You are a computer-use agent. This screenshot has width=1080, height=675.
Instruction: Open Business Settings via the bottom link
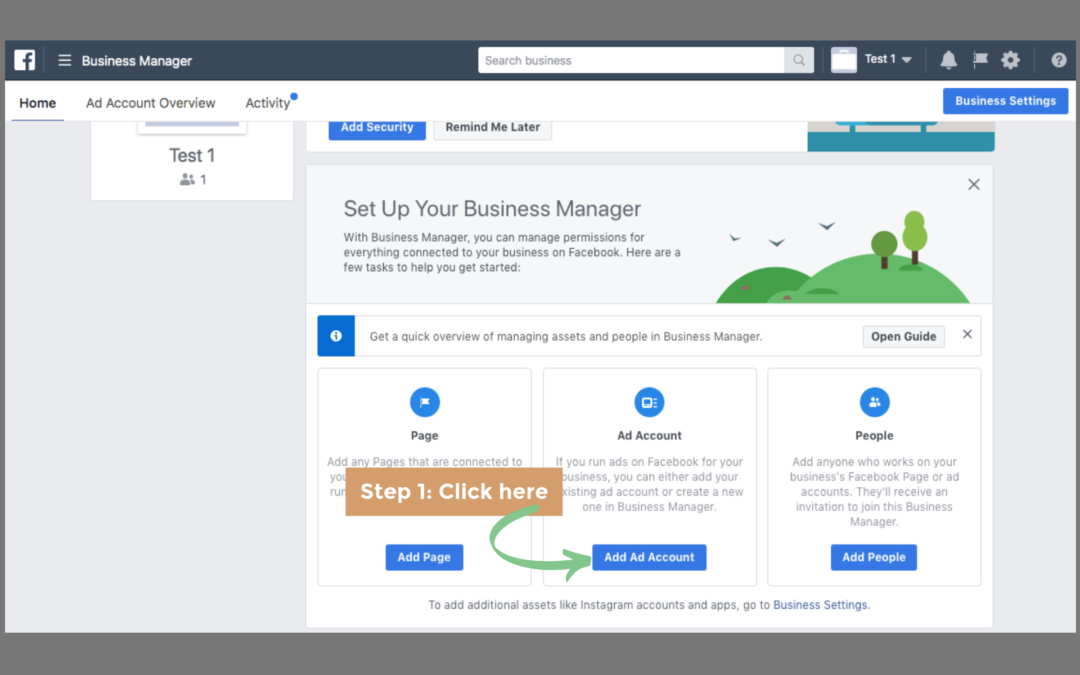(820, 605)
